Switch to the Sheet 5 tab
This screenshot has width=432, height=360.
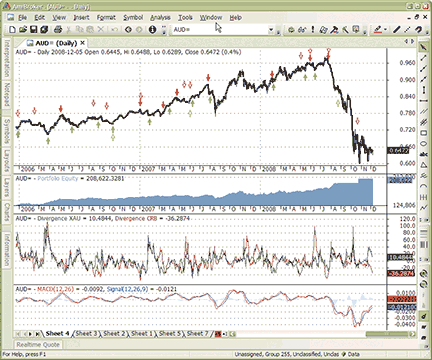click(x=170, y=333)
